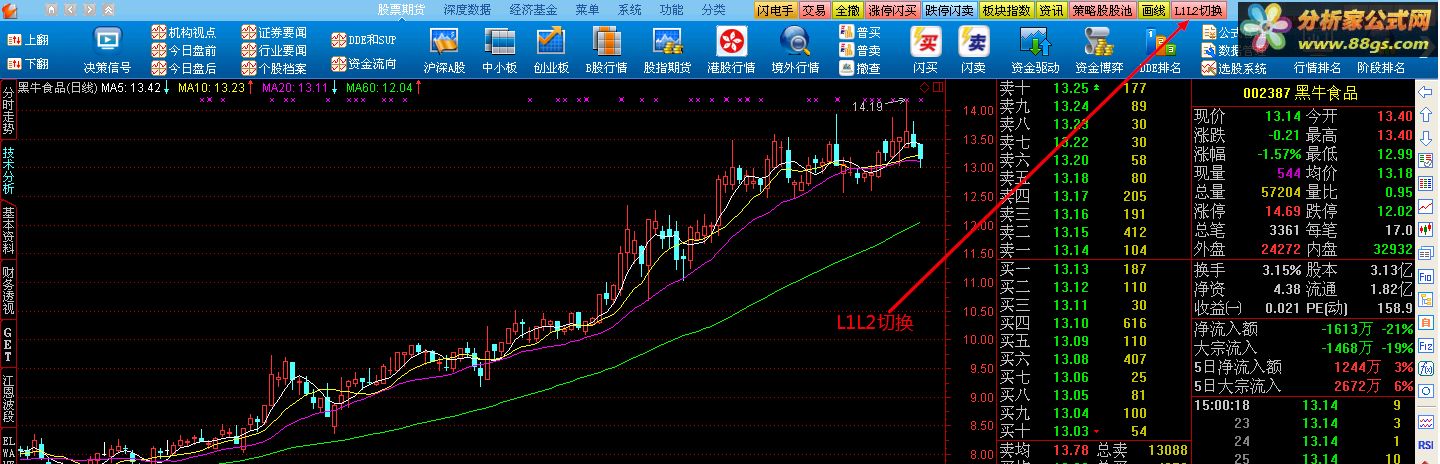Click the home icon in title bar
1440x464 pixels.
tap(51, 10)
